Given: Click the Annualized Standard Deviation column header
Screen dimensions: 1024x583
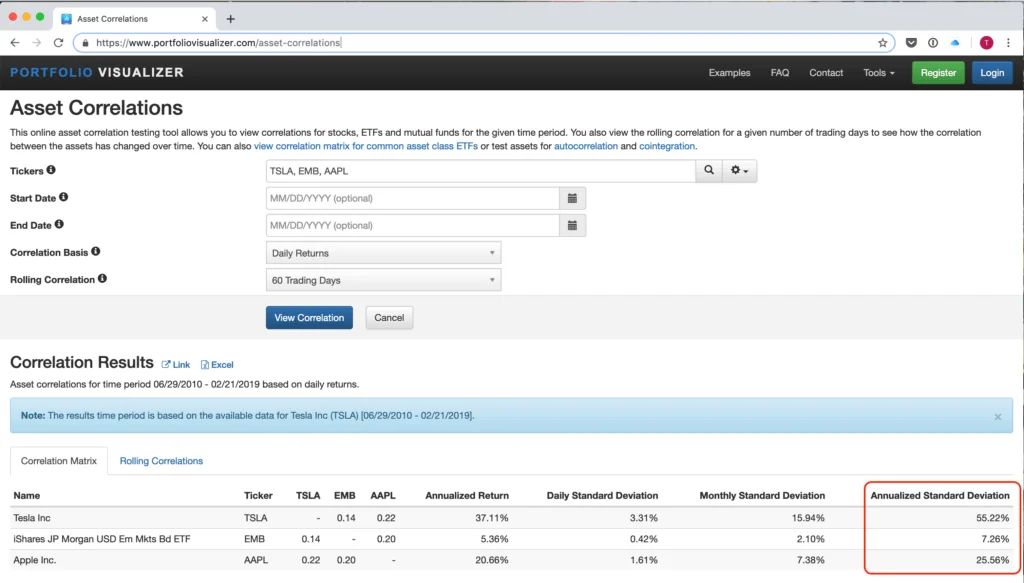Looking at the screenshot, I should click(x=940, y=496).
